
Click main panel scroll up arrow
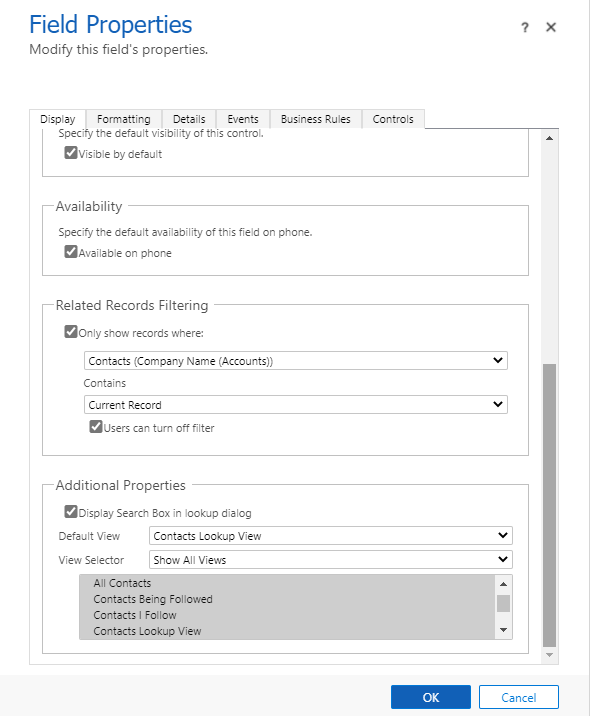tap(549, 138)
